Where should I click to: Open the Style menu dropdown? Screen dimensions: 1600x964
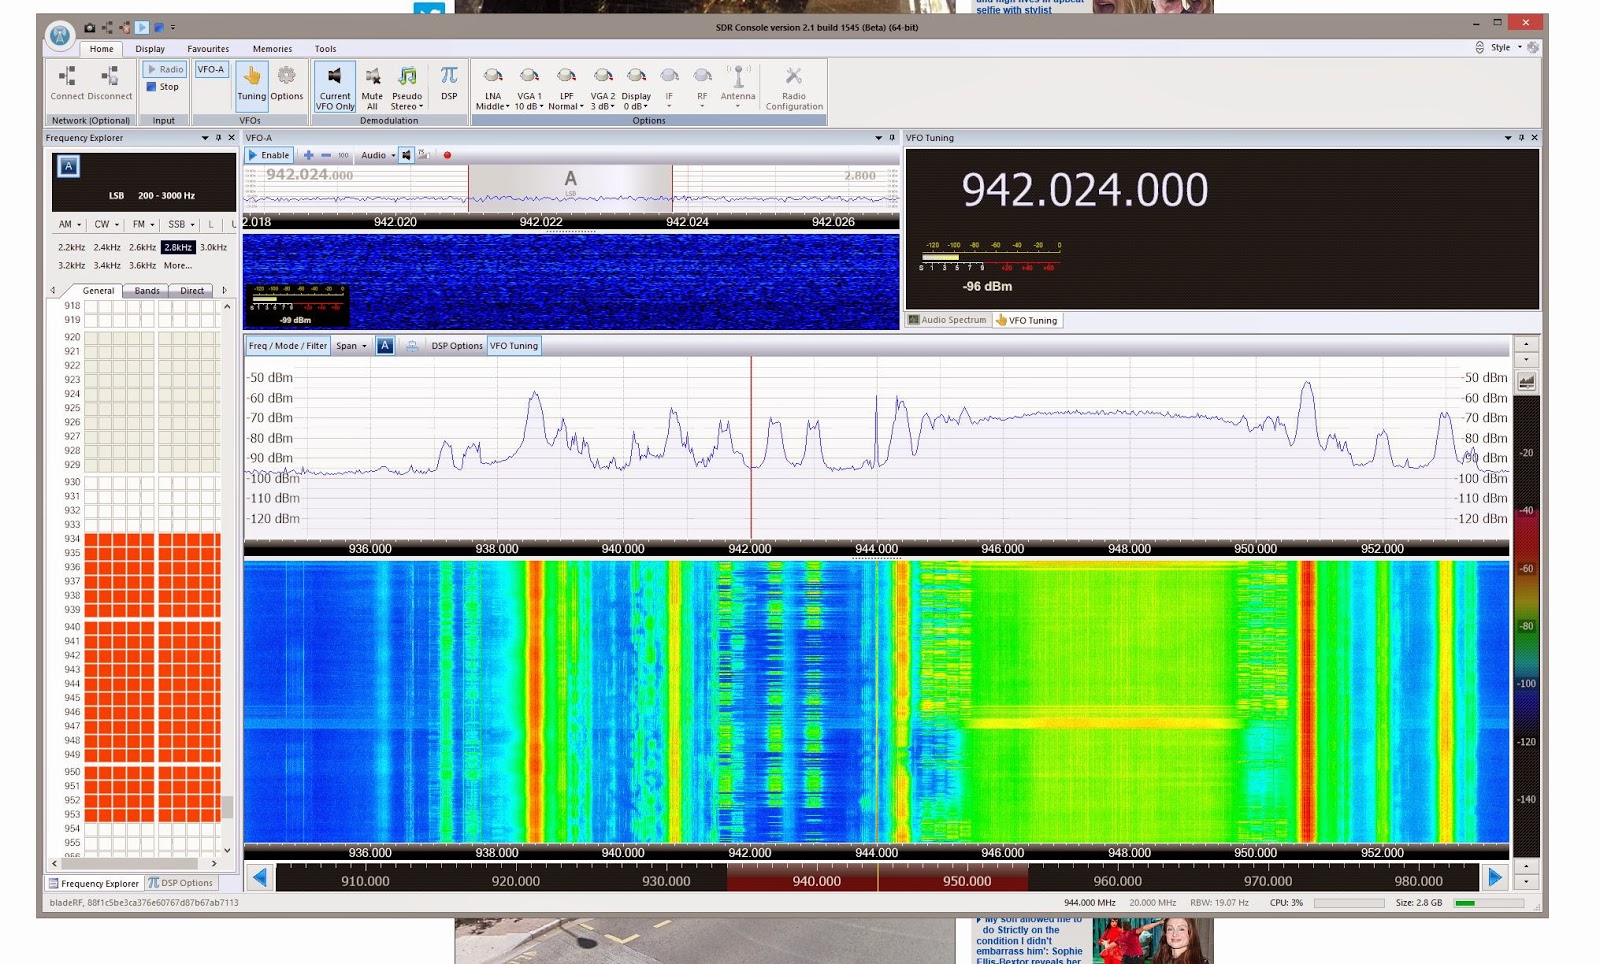(x=1506, y=47)
